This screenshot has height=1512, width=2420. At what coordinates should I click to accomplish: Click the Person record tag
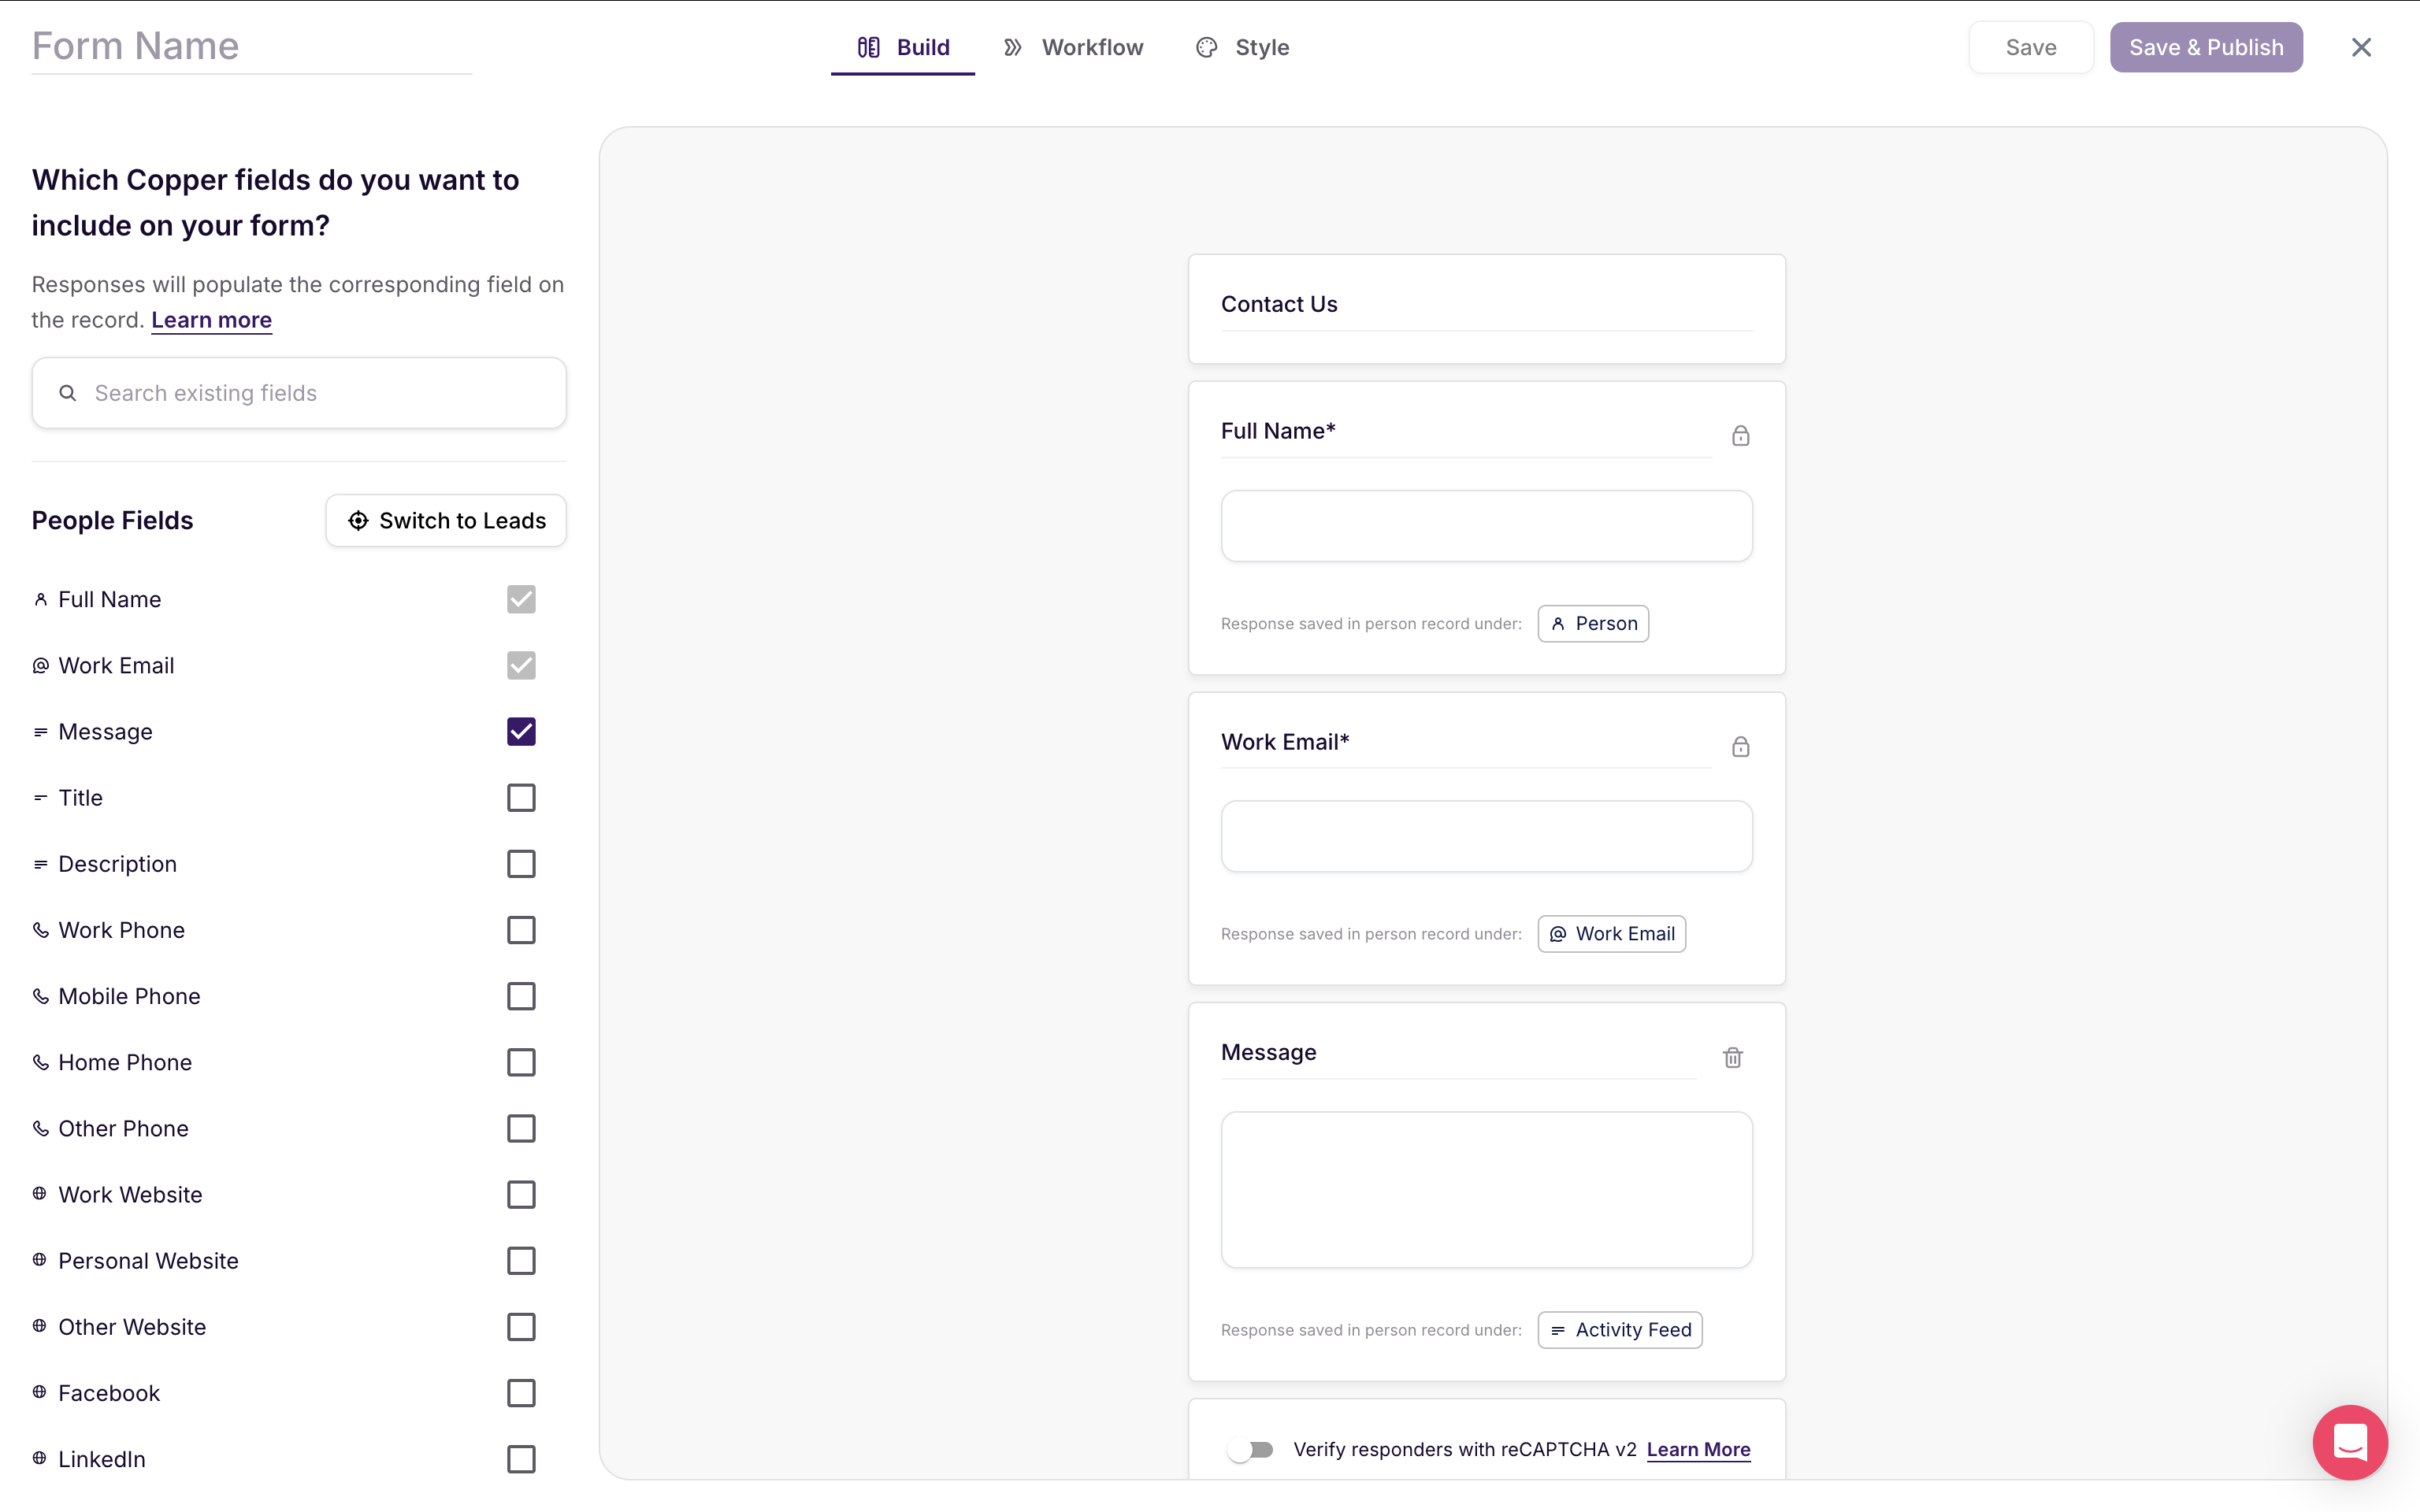tap(1593, 623)
